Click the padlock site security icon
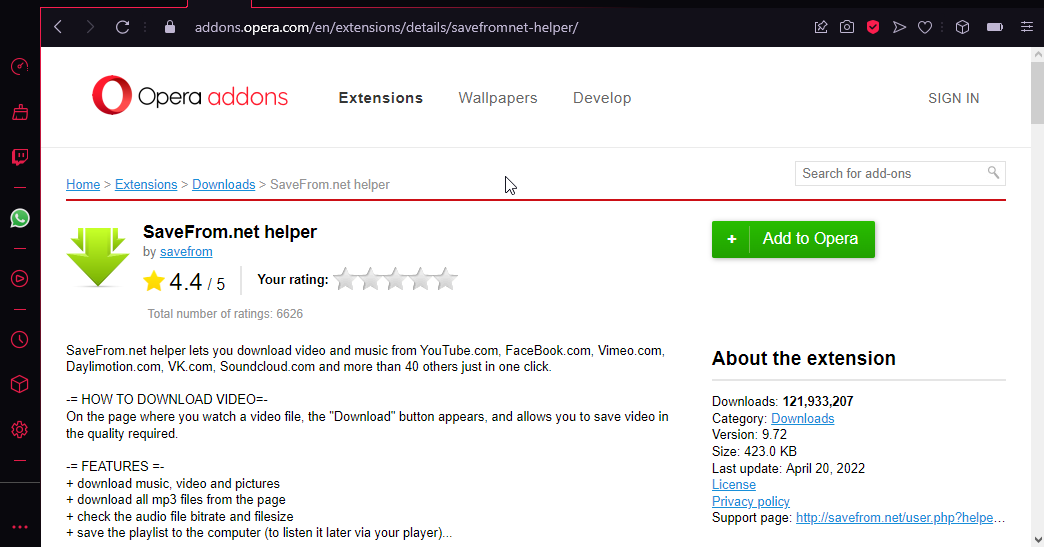This screenshot has width=1044, height=547. pos(170,27)
